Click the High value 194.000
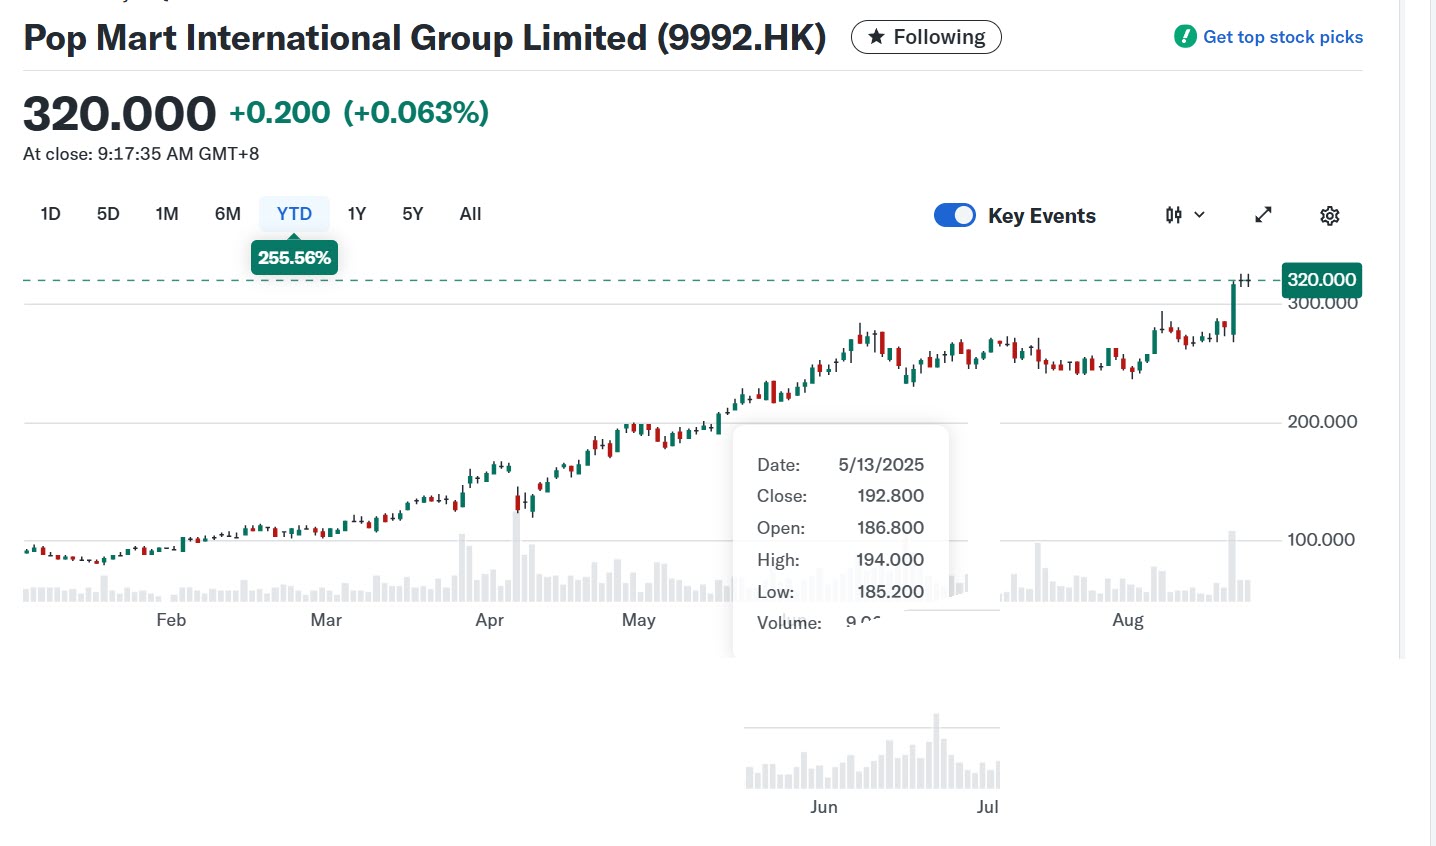This screenshot has width=1436, height=846. tap(890, 560)
